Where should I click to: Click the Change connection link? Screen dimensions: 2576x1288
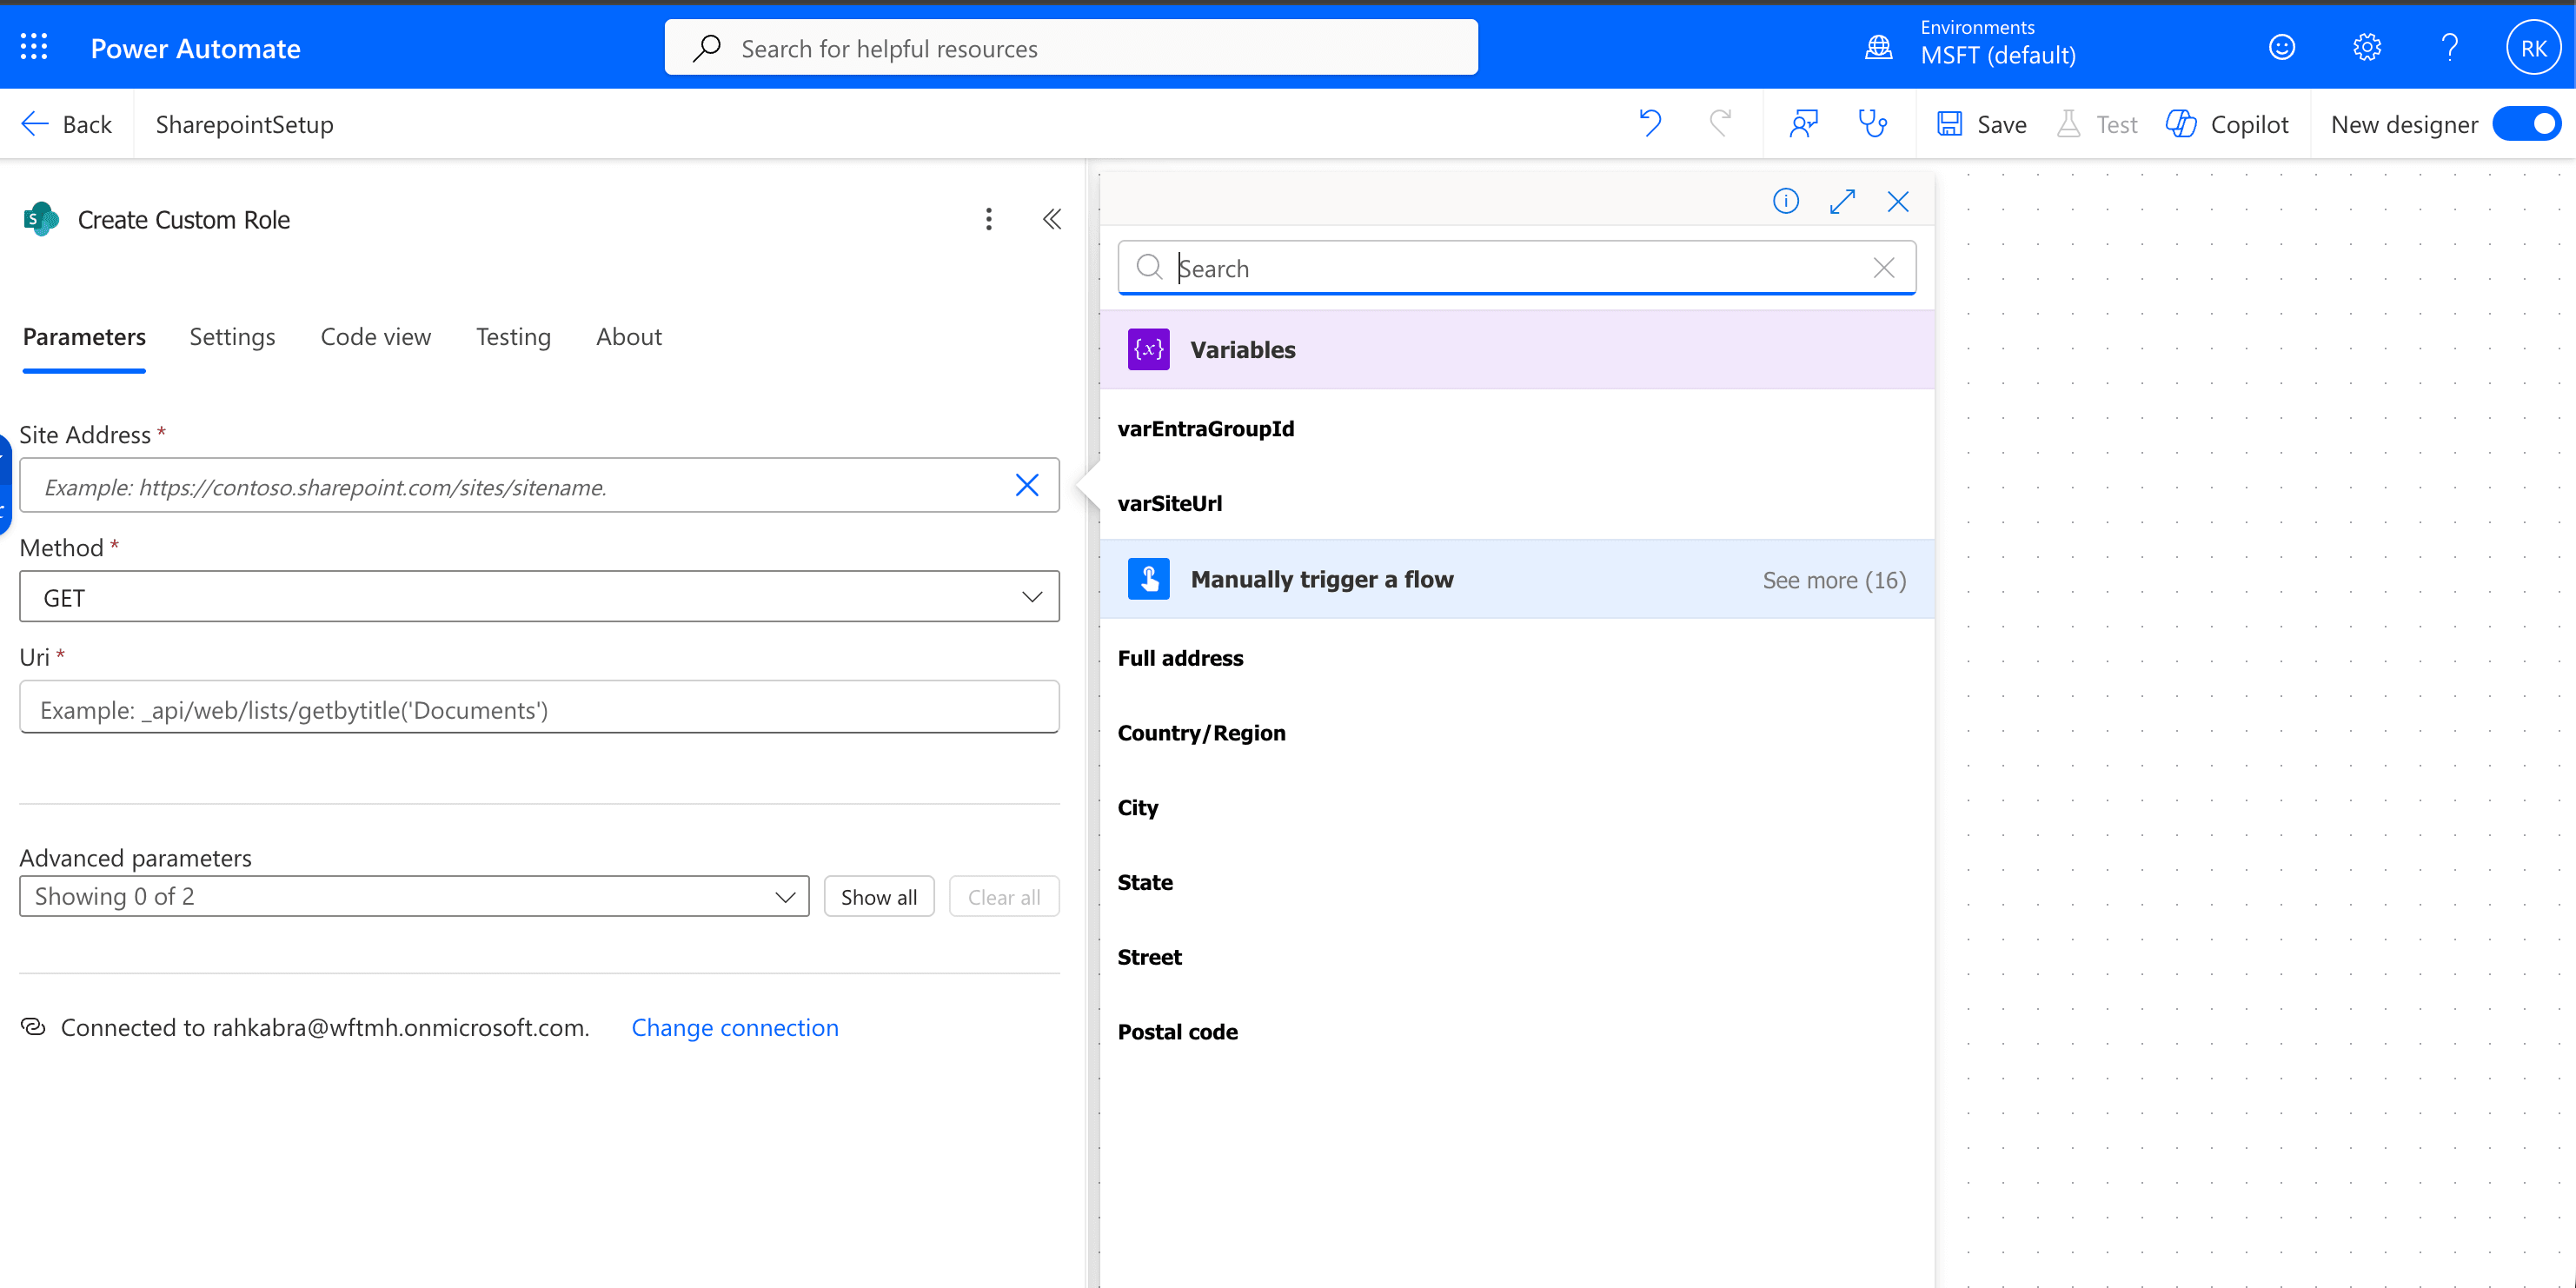(x=734, y=1027)
